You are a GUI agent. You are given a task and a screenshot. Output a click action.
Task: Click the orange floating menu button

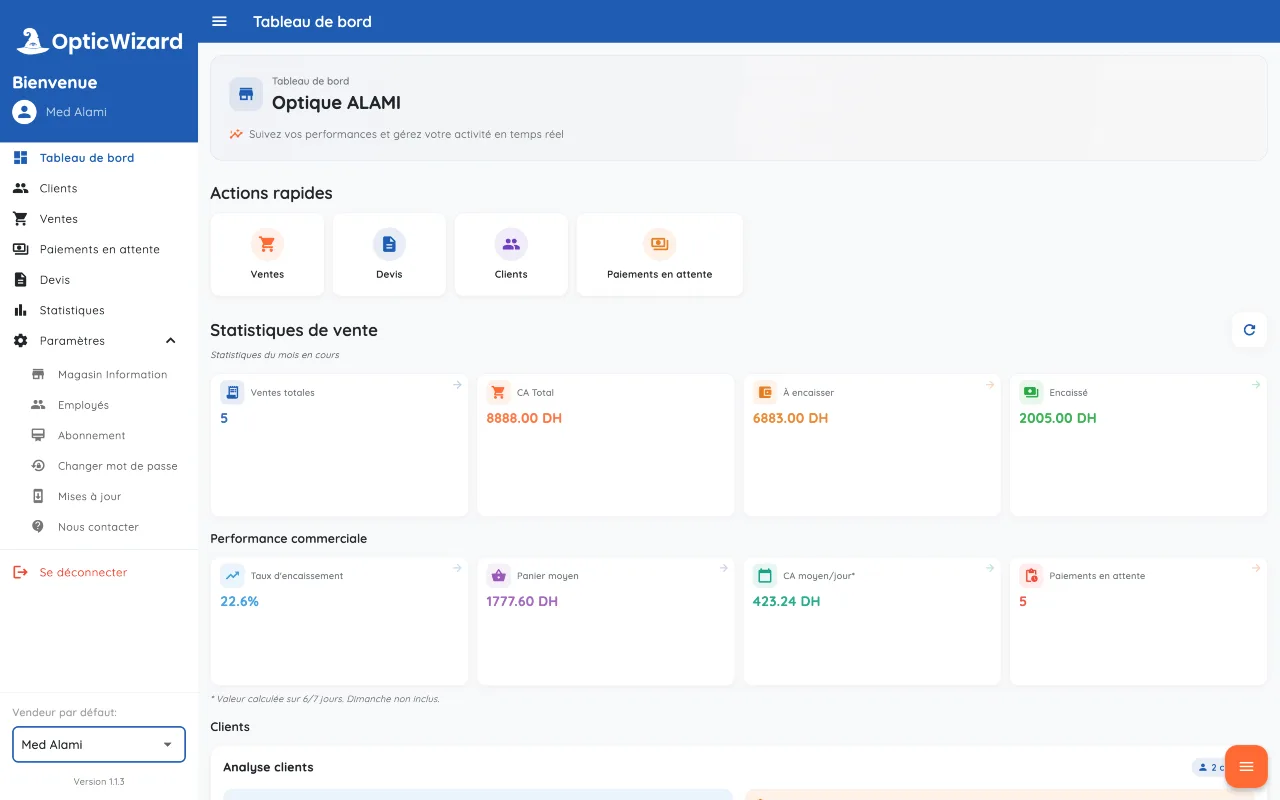coord(1246,767)
